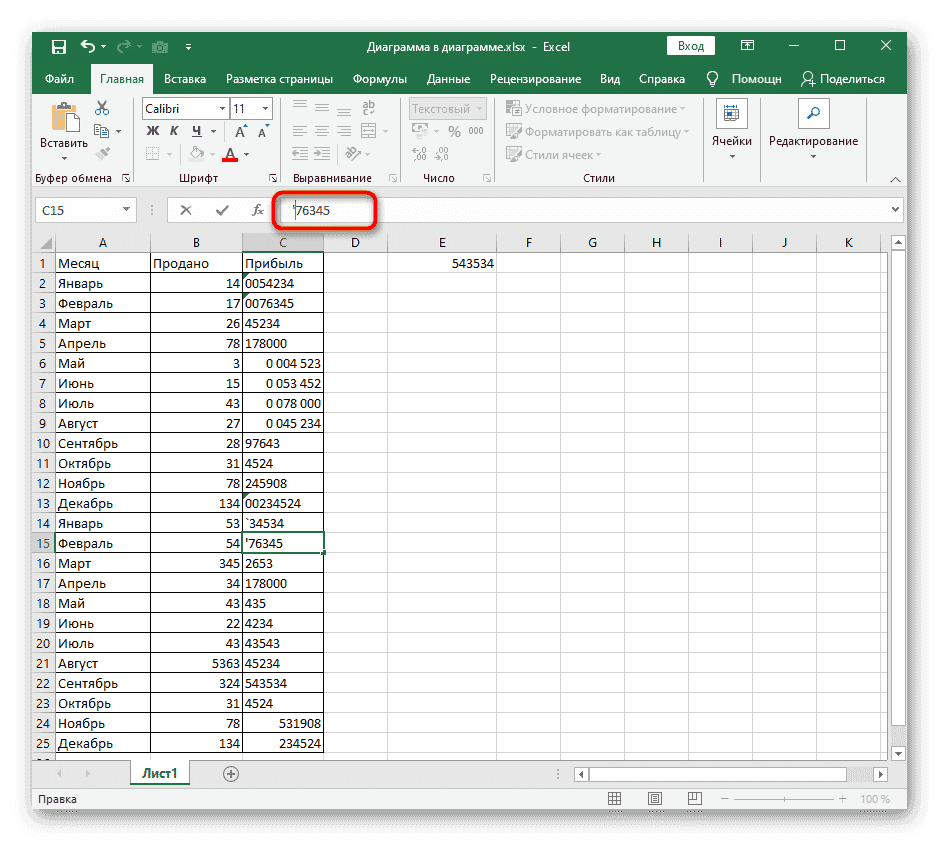Add a new sheet with the plus icon
939x841 pixels.
point(231,773)
